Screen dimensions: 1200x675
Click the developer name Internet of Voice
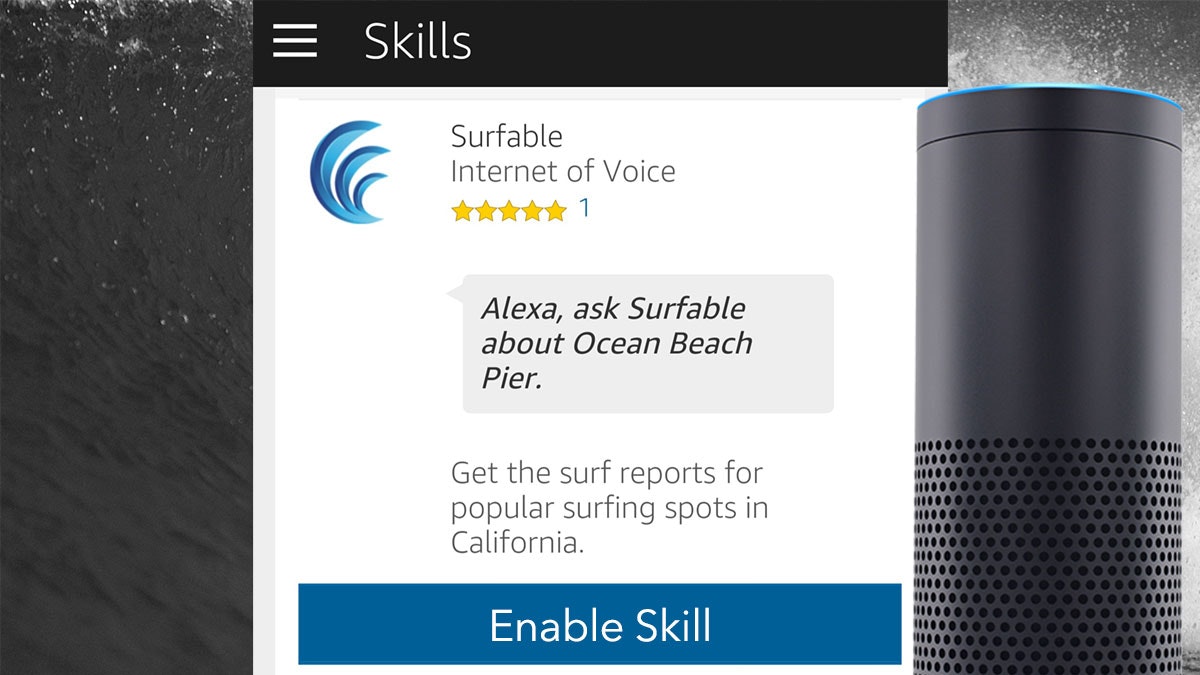click(563, 170)
